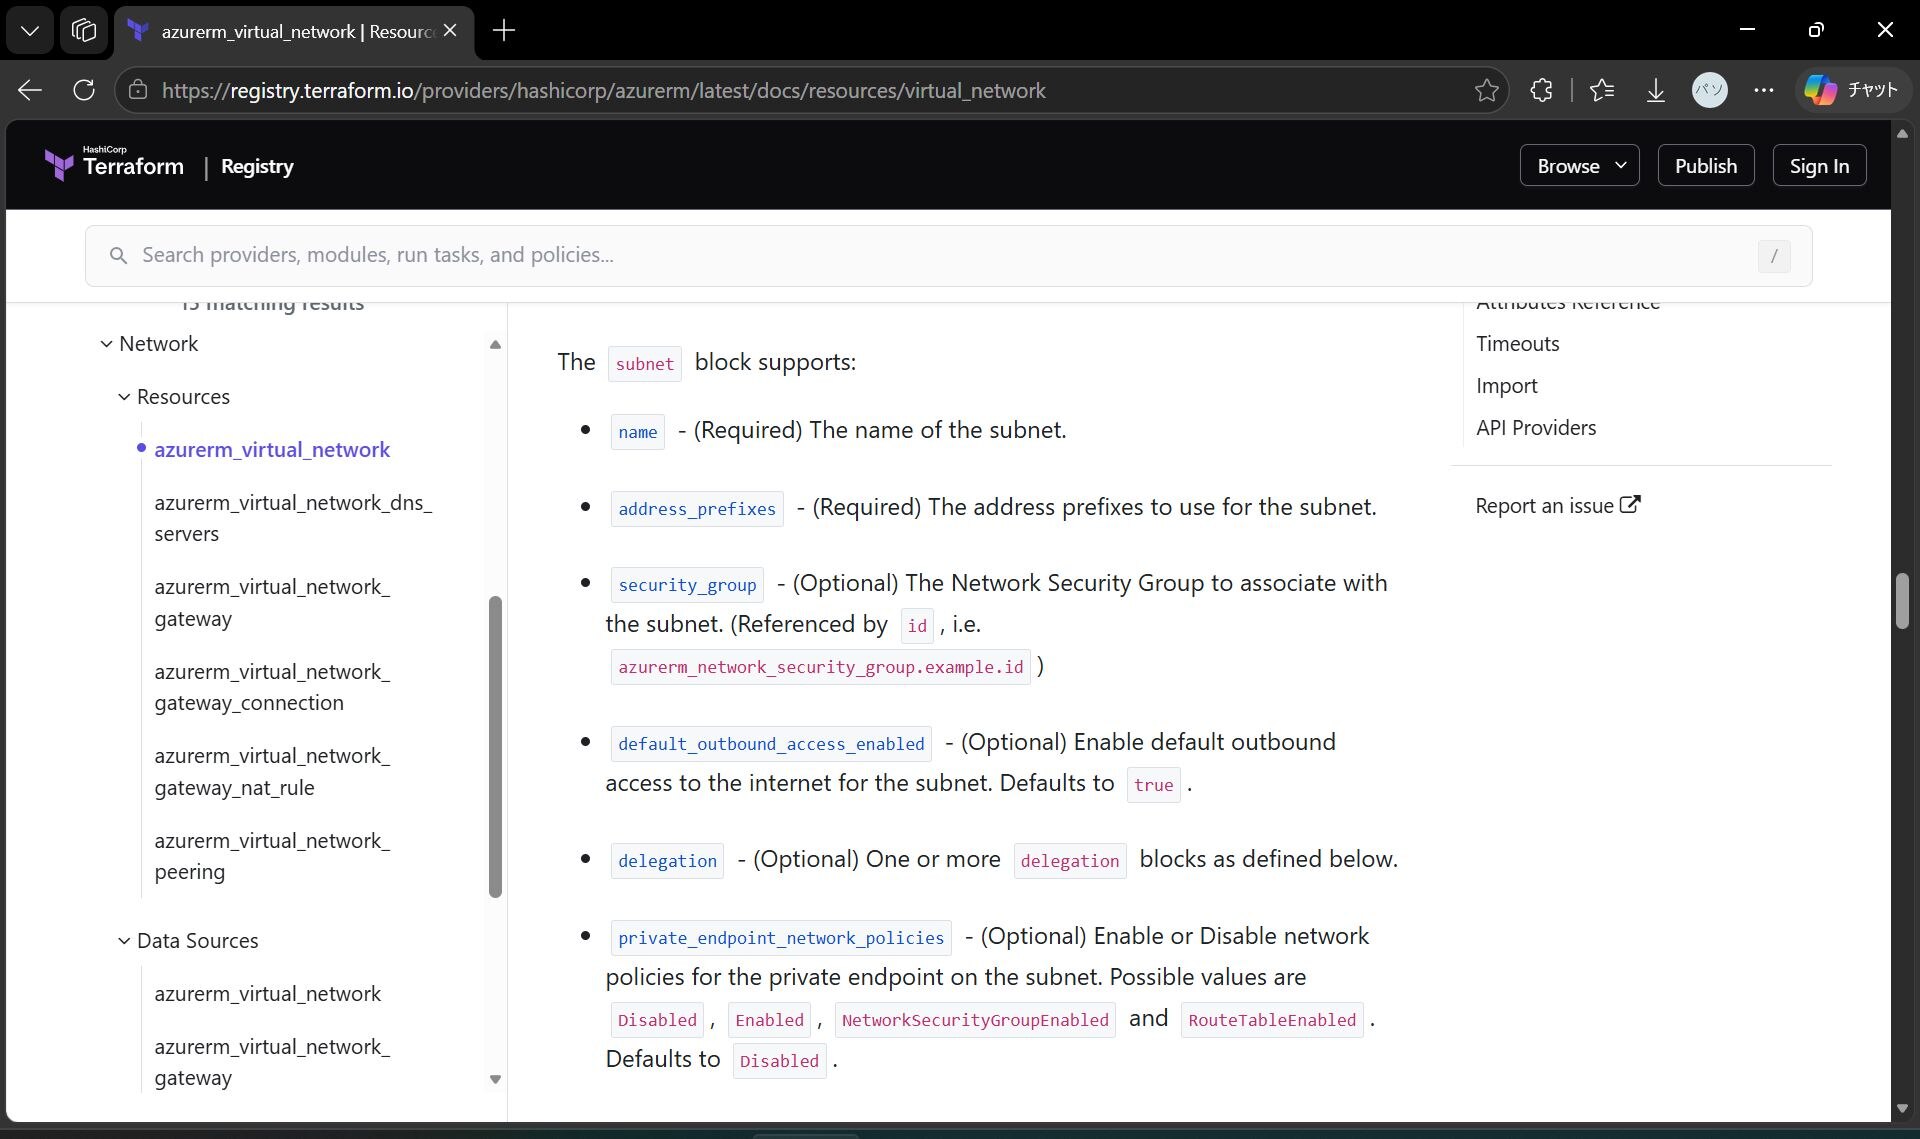
Task: Open the Browse dropdown menu
Action: click(1580, 166)
